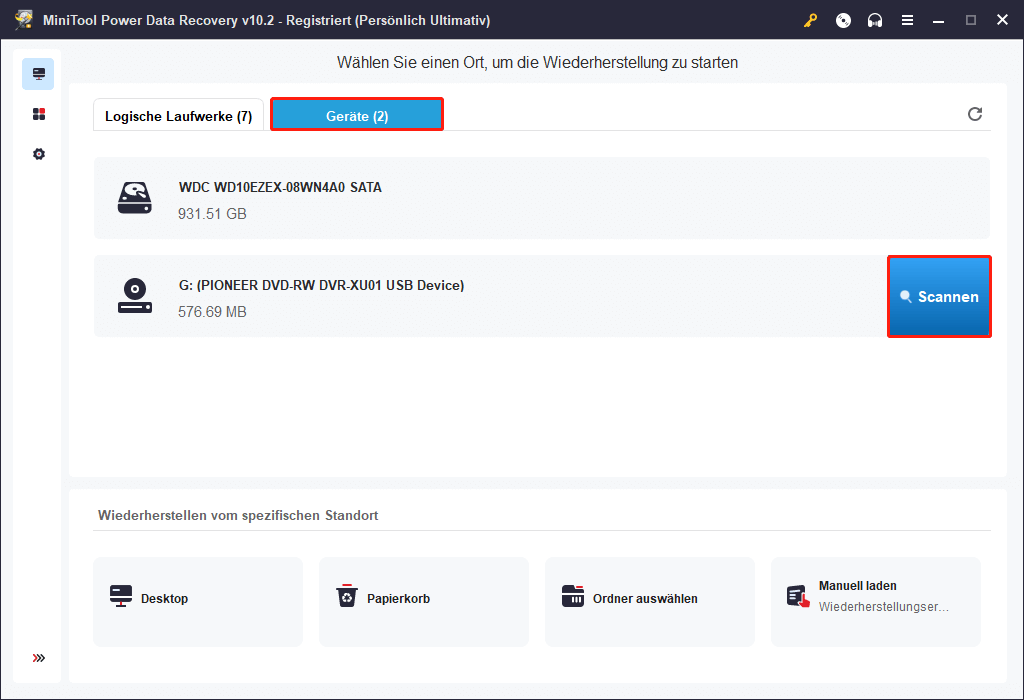Viewport: 1024px width, 700px height.
Task: Click the Wiederherstellungser... subtitle text
Action: (884, 607)
